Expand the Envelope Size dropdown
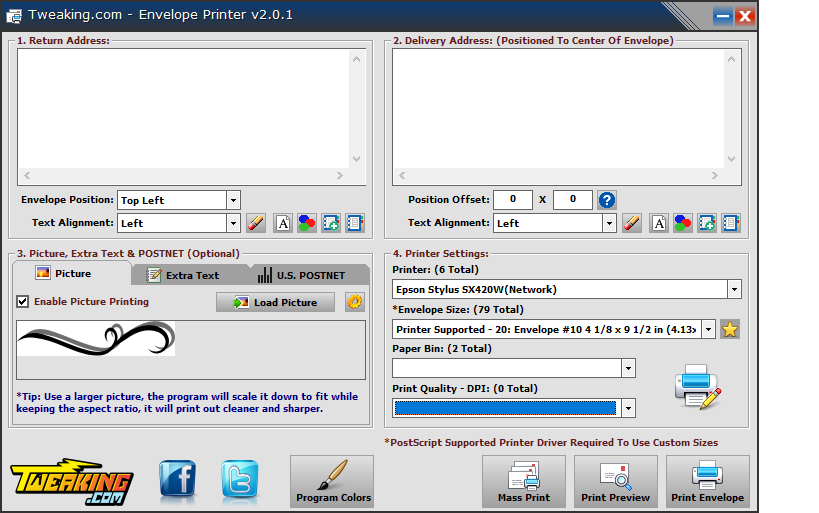819x513 pixels. click(x=708, y=329)
